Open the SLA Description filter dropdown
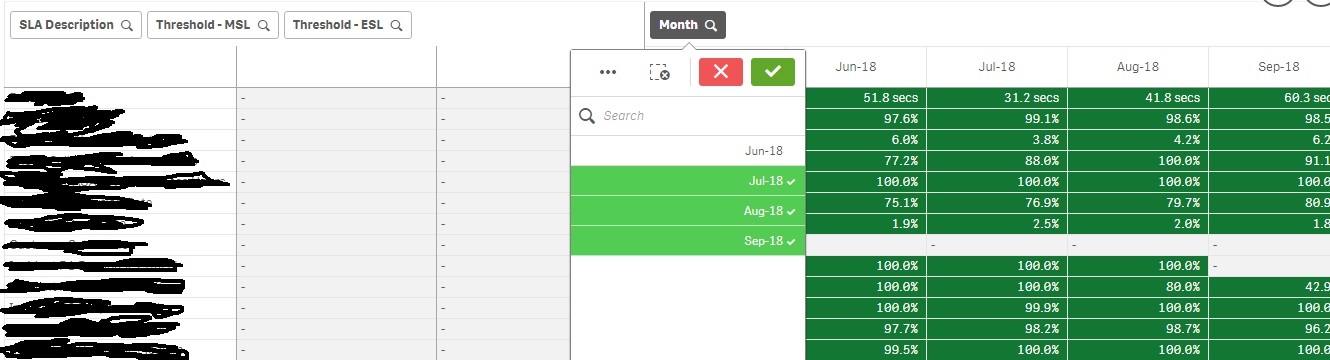The width and height of the screenshot is (1330, 360). tap(76, 26)
